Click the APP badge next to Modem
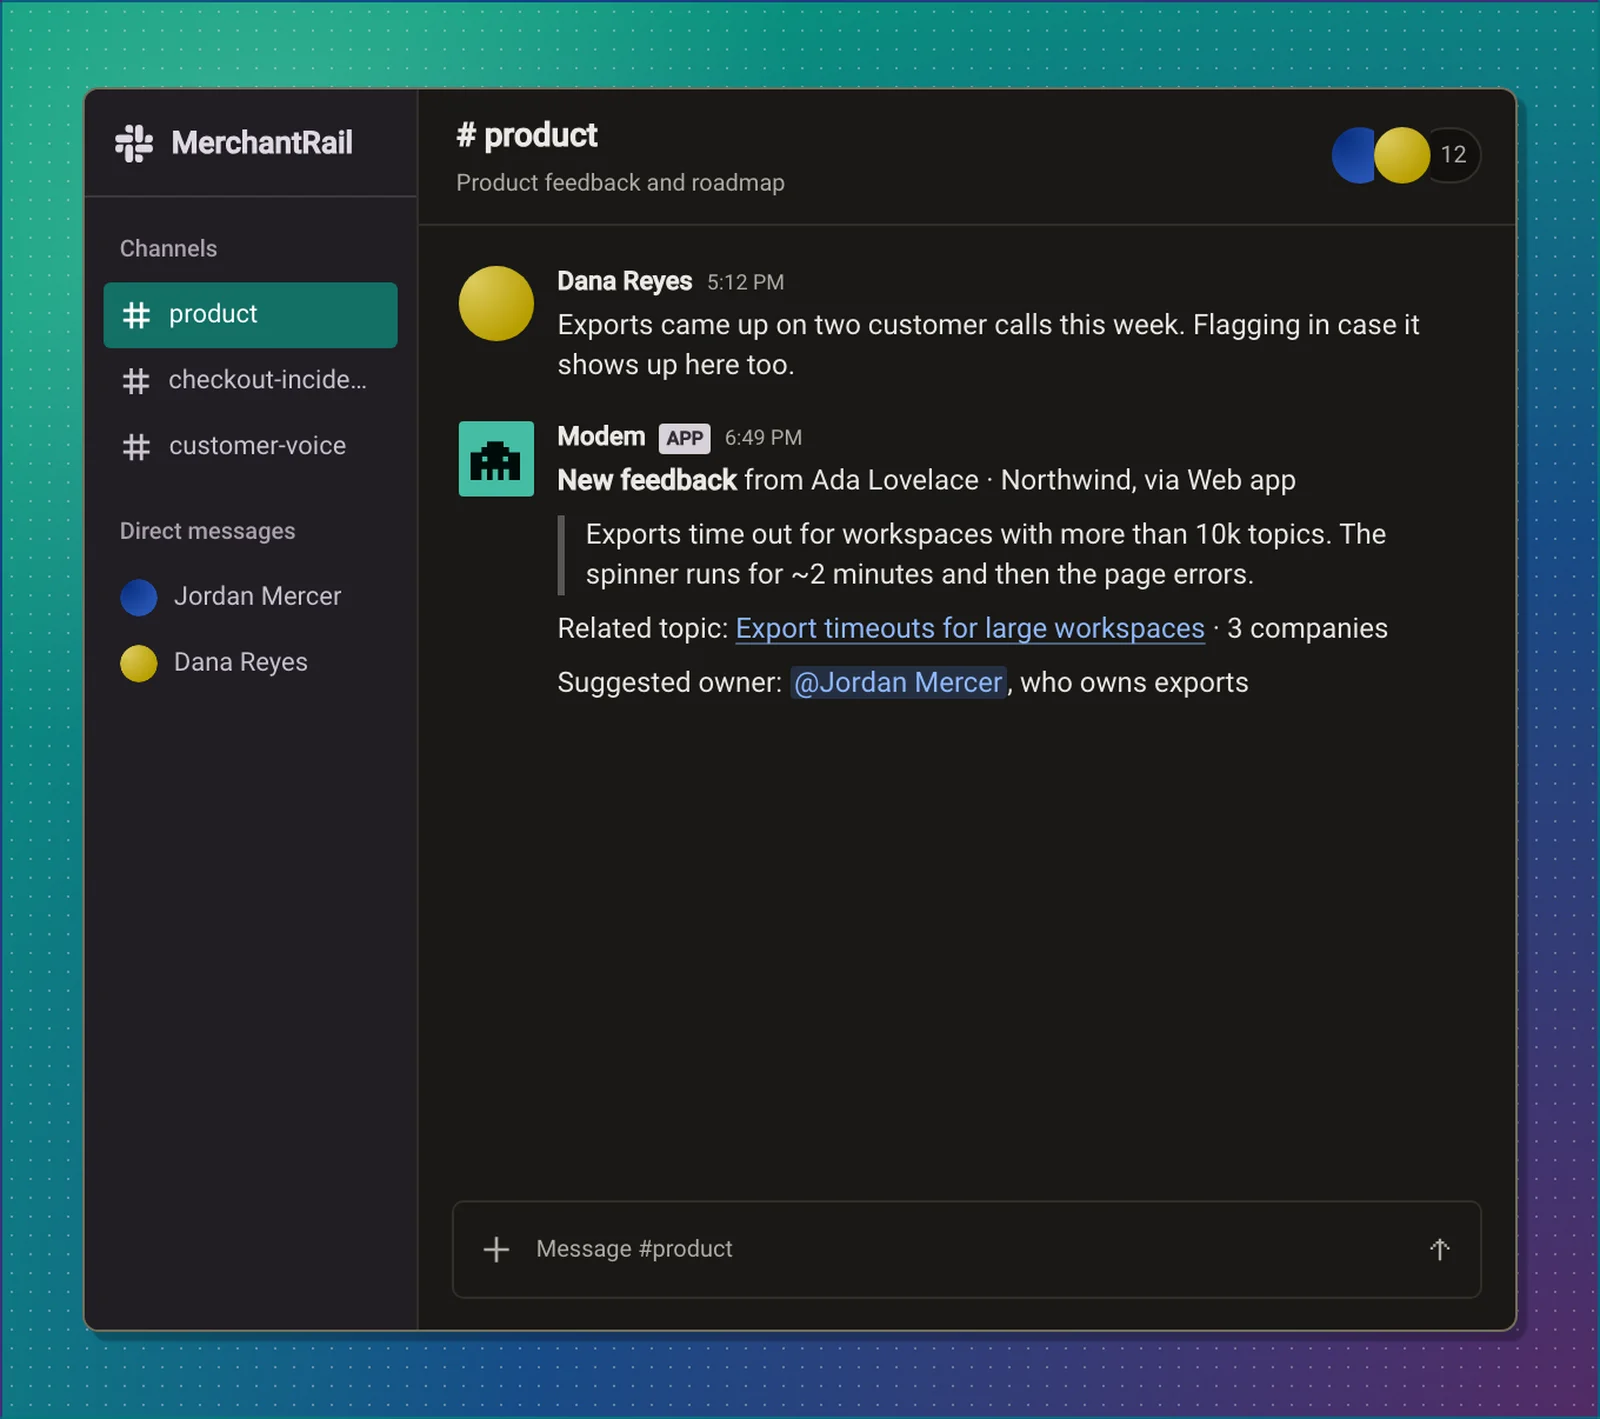The image size is (1600, 1419). click(684, 438)
